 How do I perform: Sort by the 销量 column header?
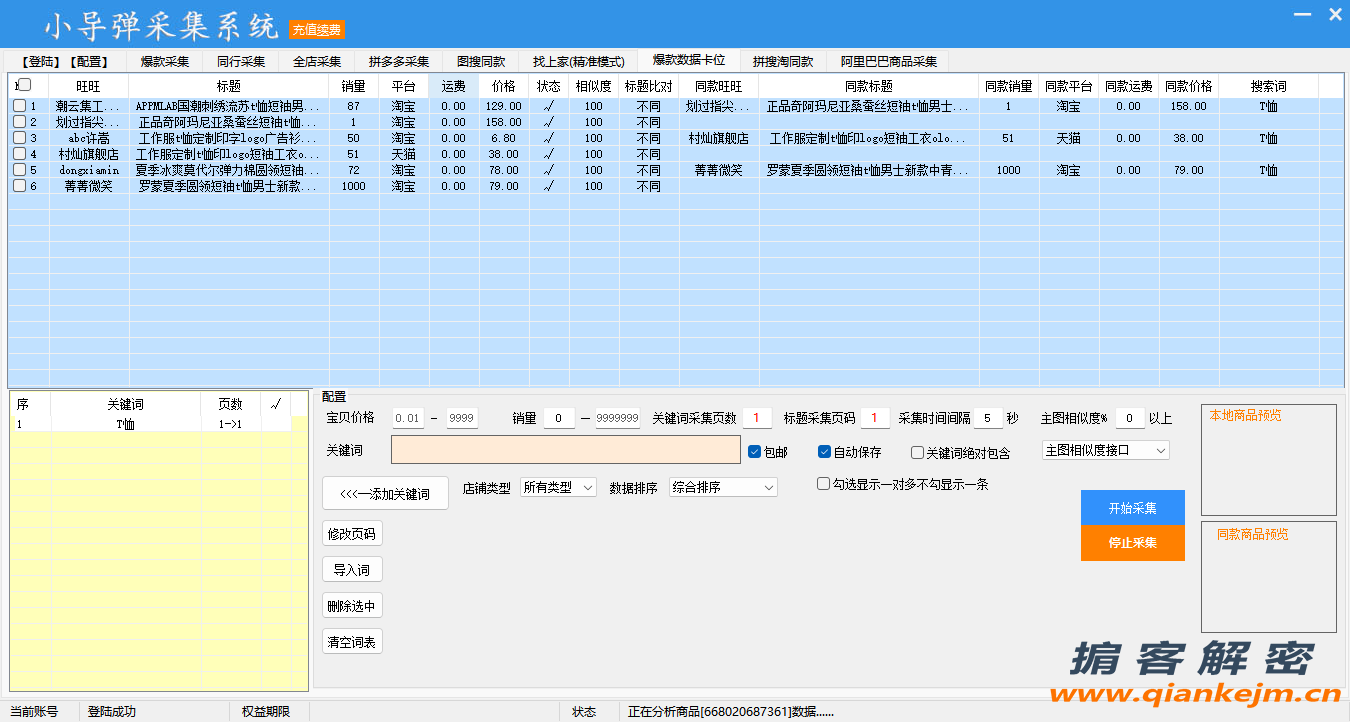(x=354, y=86)
